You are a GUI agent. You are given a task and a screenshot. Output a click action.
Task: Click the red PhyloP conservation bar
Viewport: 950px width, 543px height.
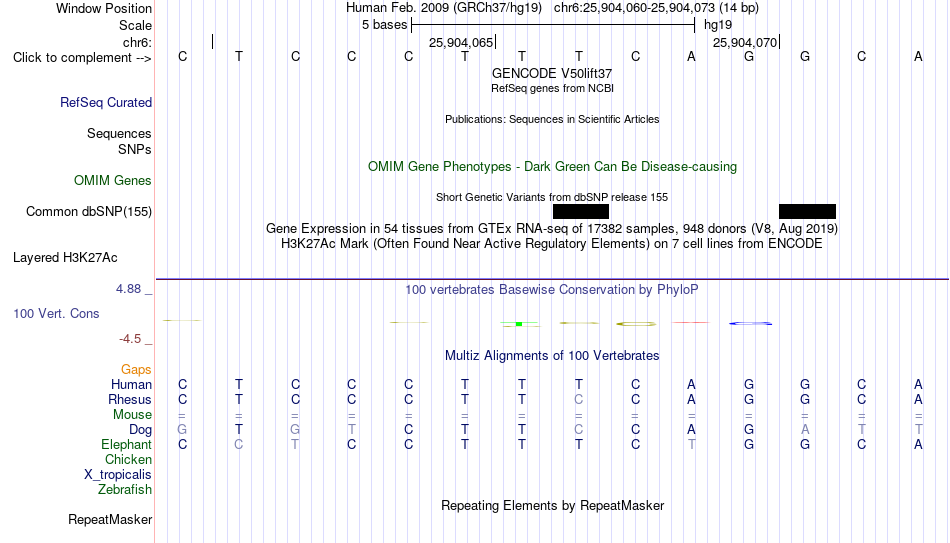(691, 322)
